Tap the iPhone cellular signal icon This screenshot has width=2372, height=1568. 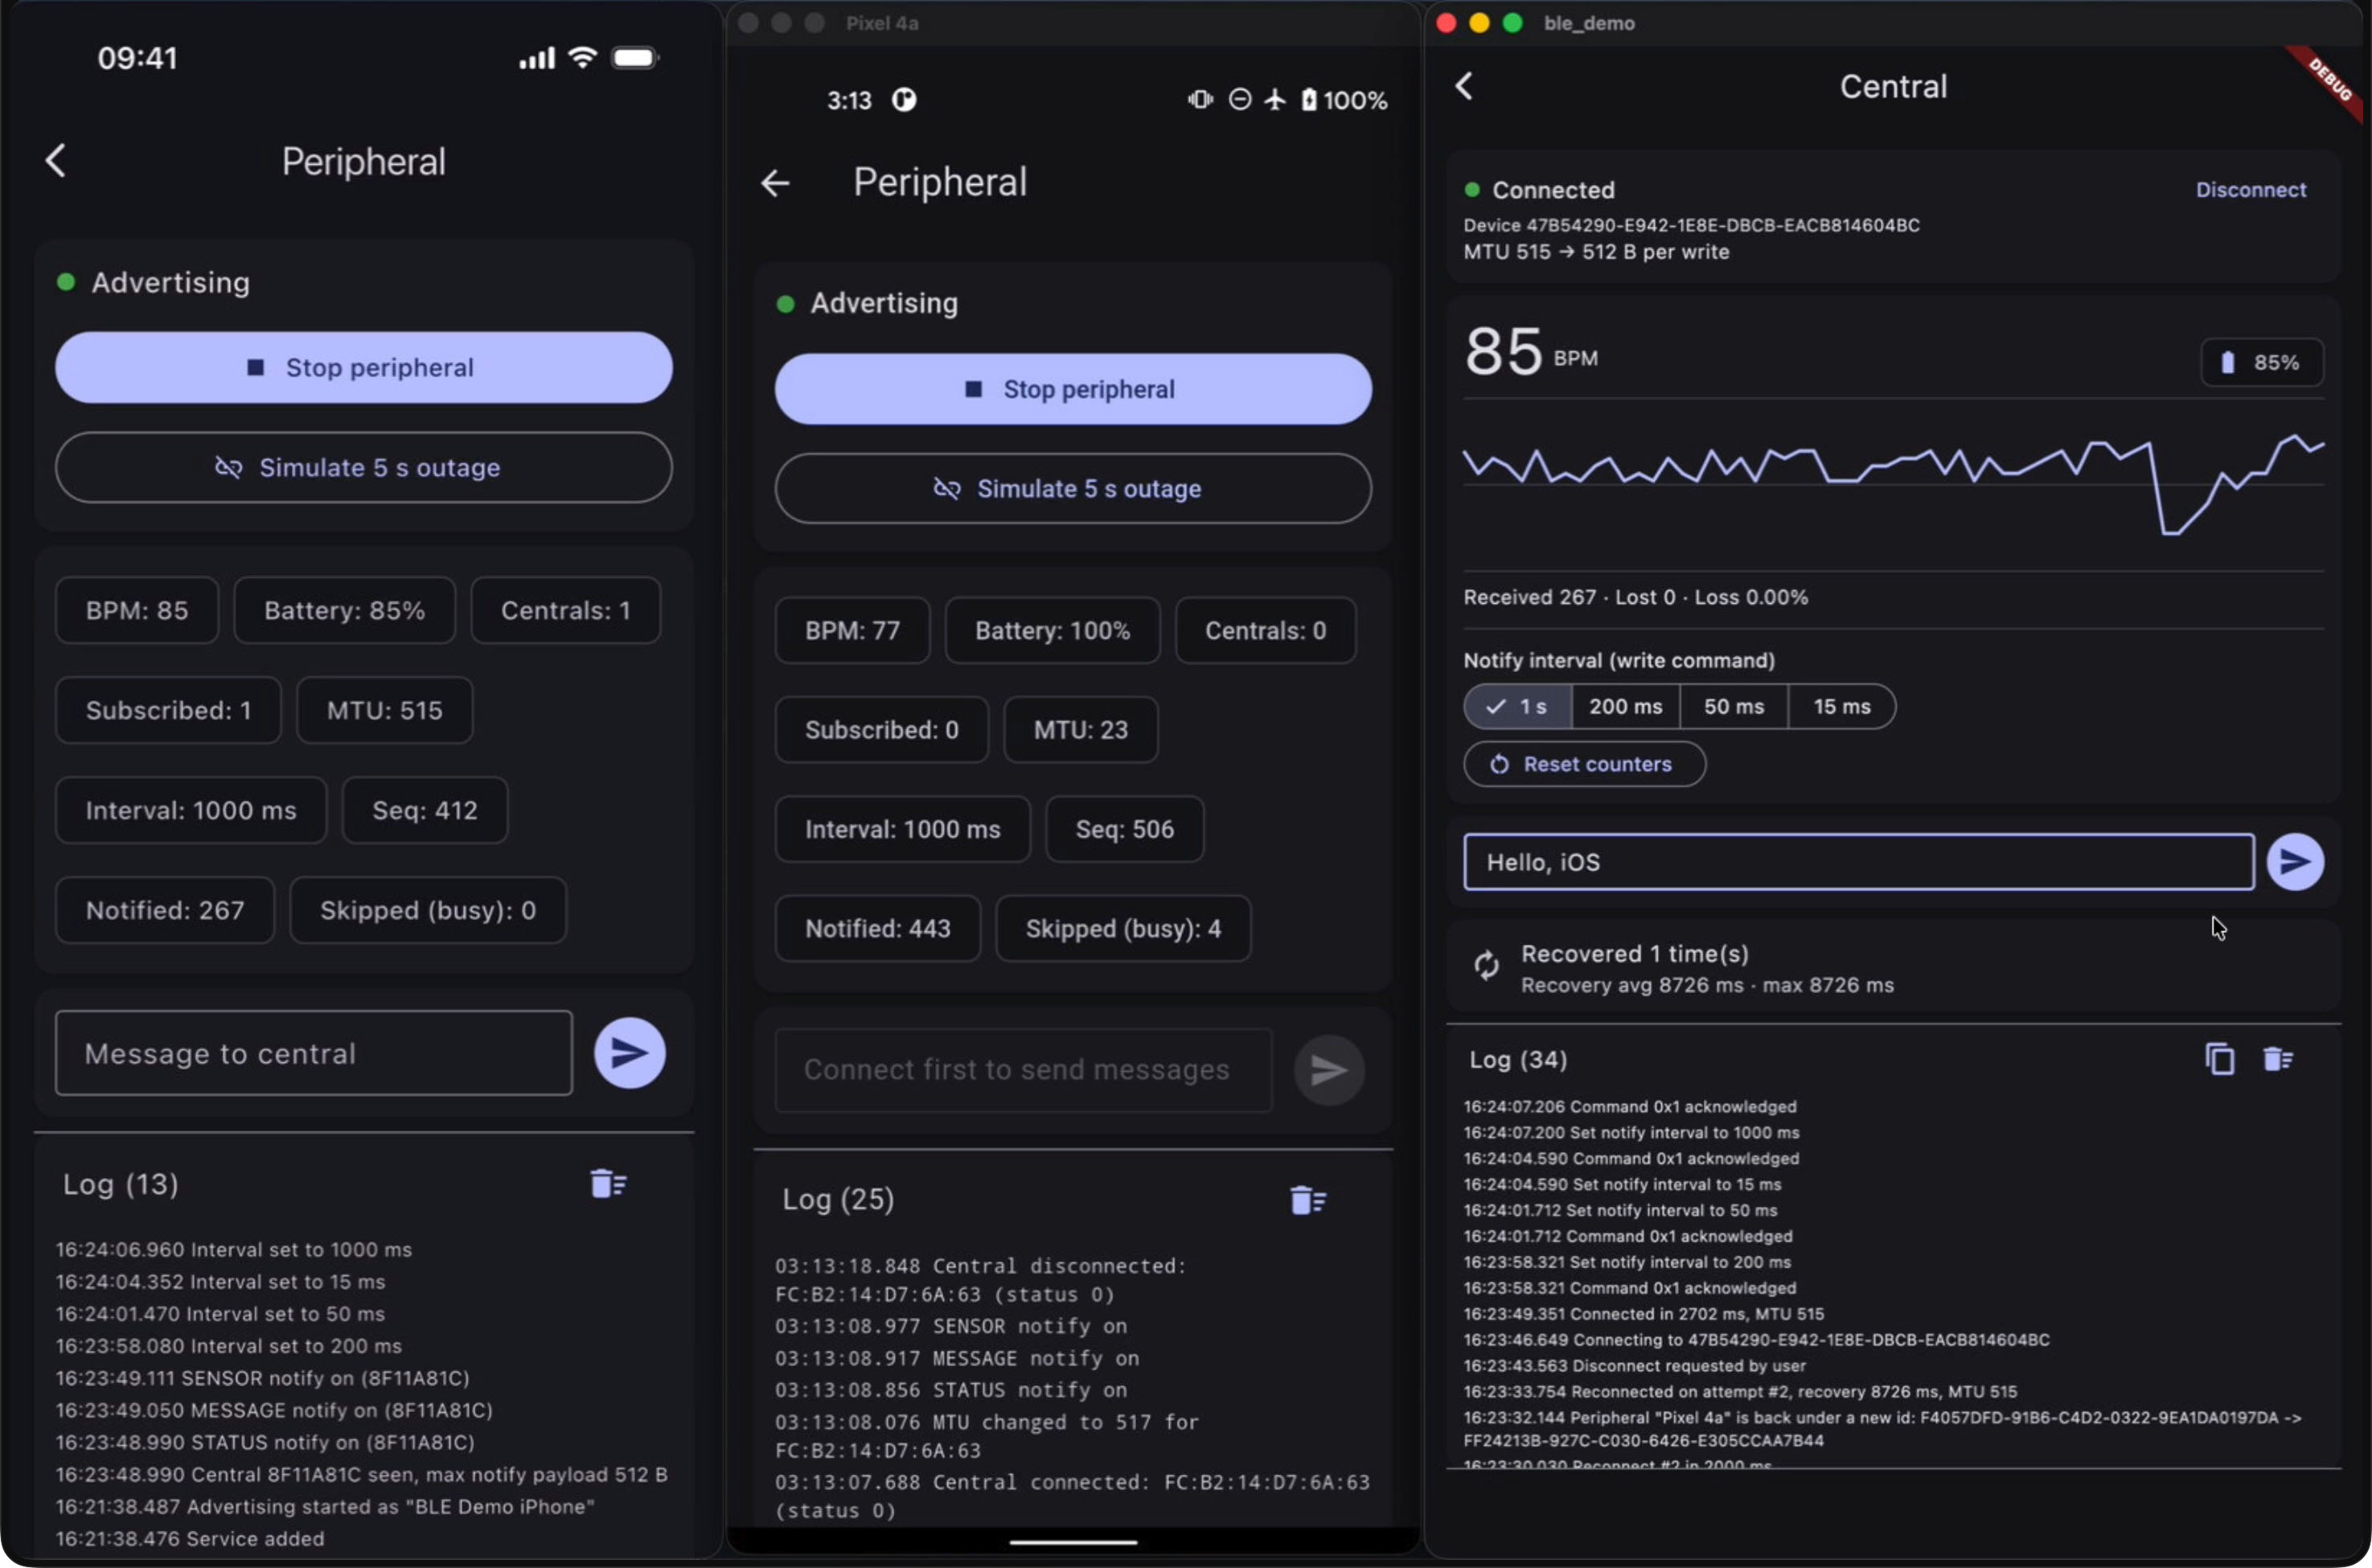pyautogui.click(x=537, y=58)
